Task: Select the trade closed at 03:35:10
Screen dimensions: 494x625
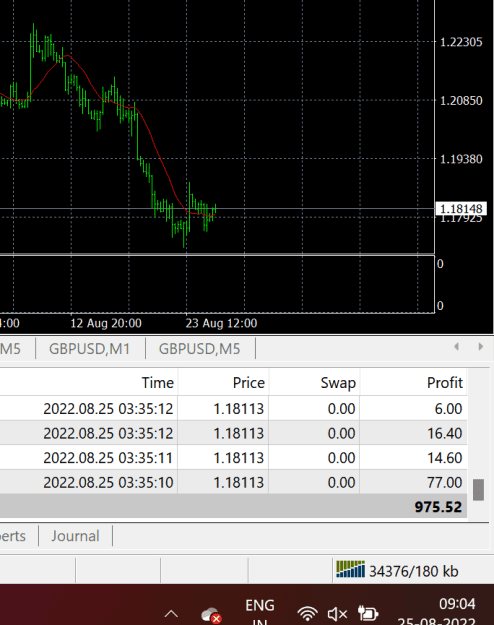Action: click(233, 482)
